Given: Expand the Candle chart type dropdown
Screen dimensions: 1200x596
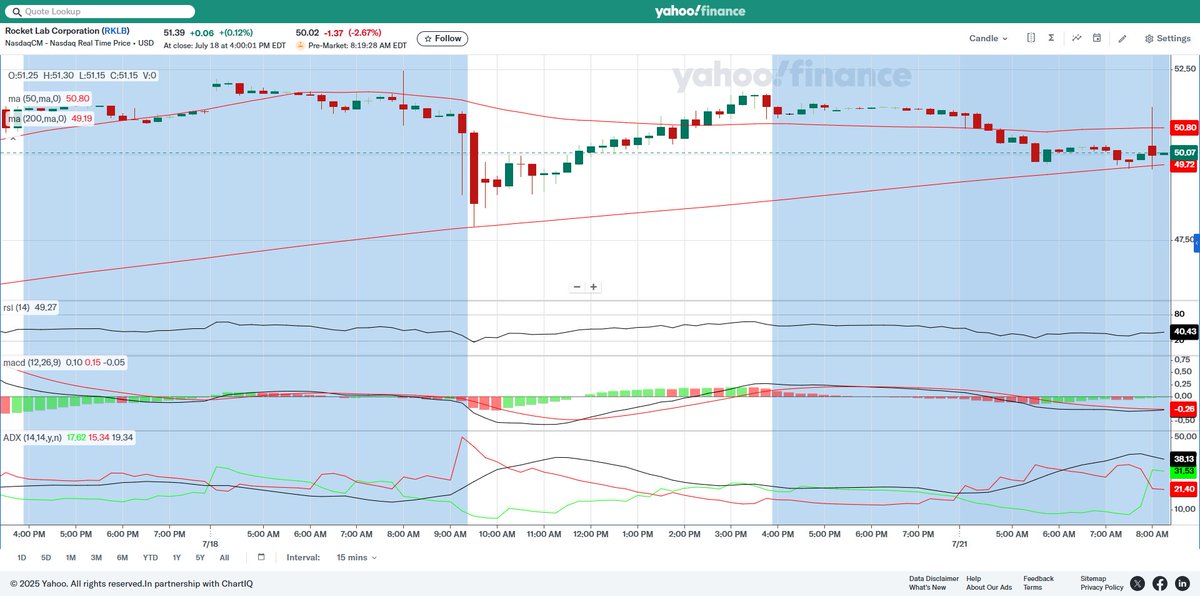Looking at the screenshot, I should point(988,38).
